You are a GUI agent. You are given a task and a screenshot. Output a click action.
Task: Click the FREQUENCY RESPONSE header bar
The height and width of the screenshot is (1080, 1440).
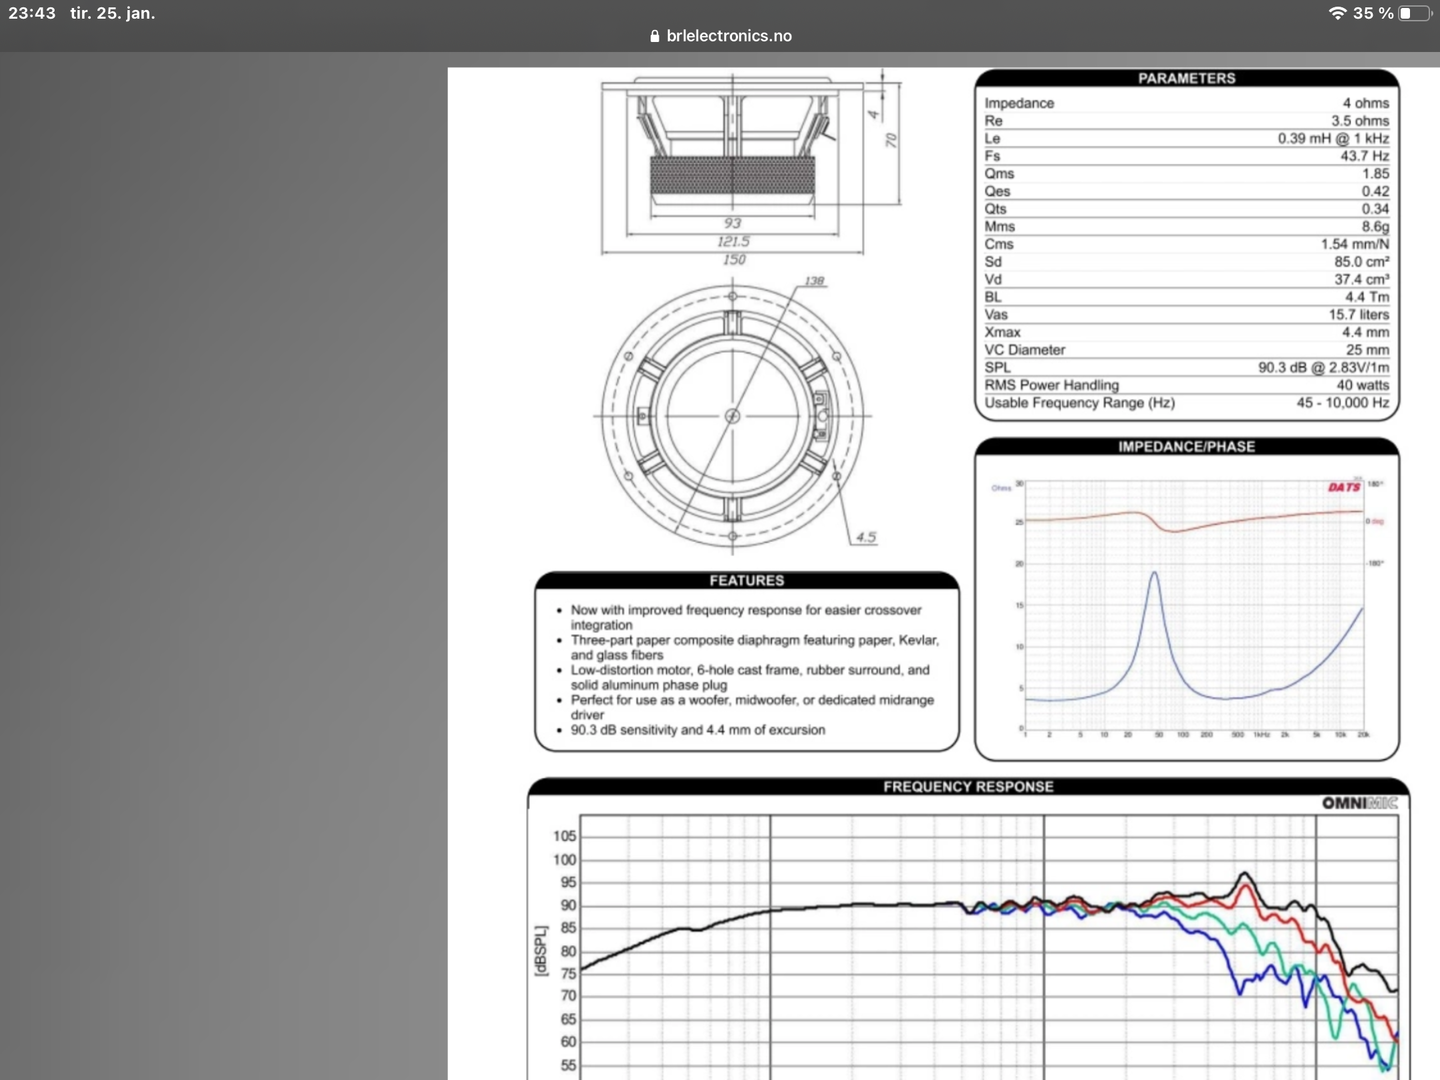click(968, 787)
